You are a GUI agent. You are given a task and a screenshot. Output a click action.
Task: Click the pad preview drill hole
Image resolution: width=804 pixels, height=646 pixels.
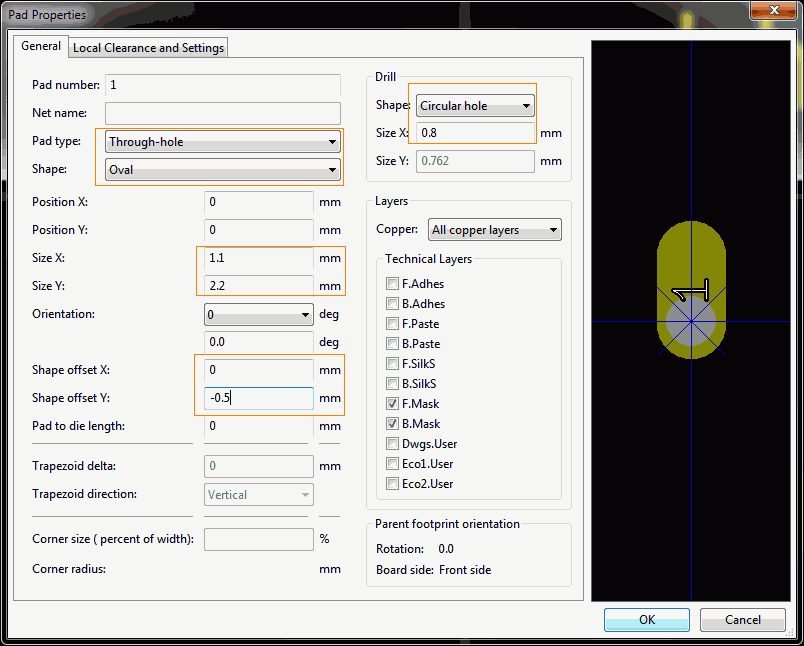(x=691, y=320)
